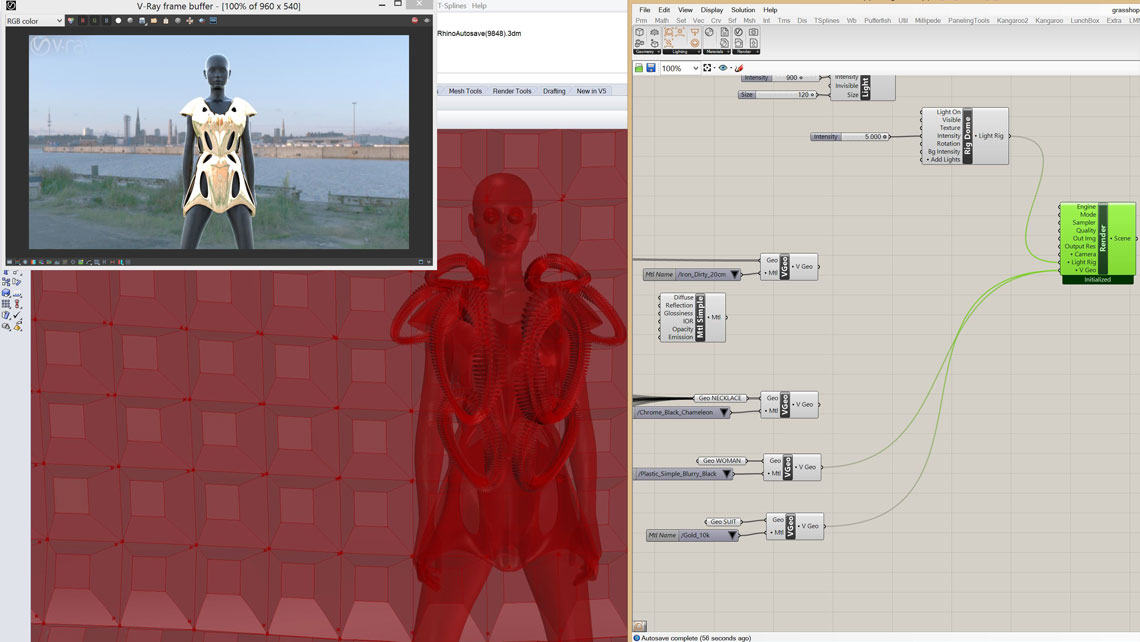Image resolution: width=1140 pixels, height=642 pixels.
Task: Open the Gold_10k material dropdown arrow
Action: pos(732,535)
